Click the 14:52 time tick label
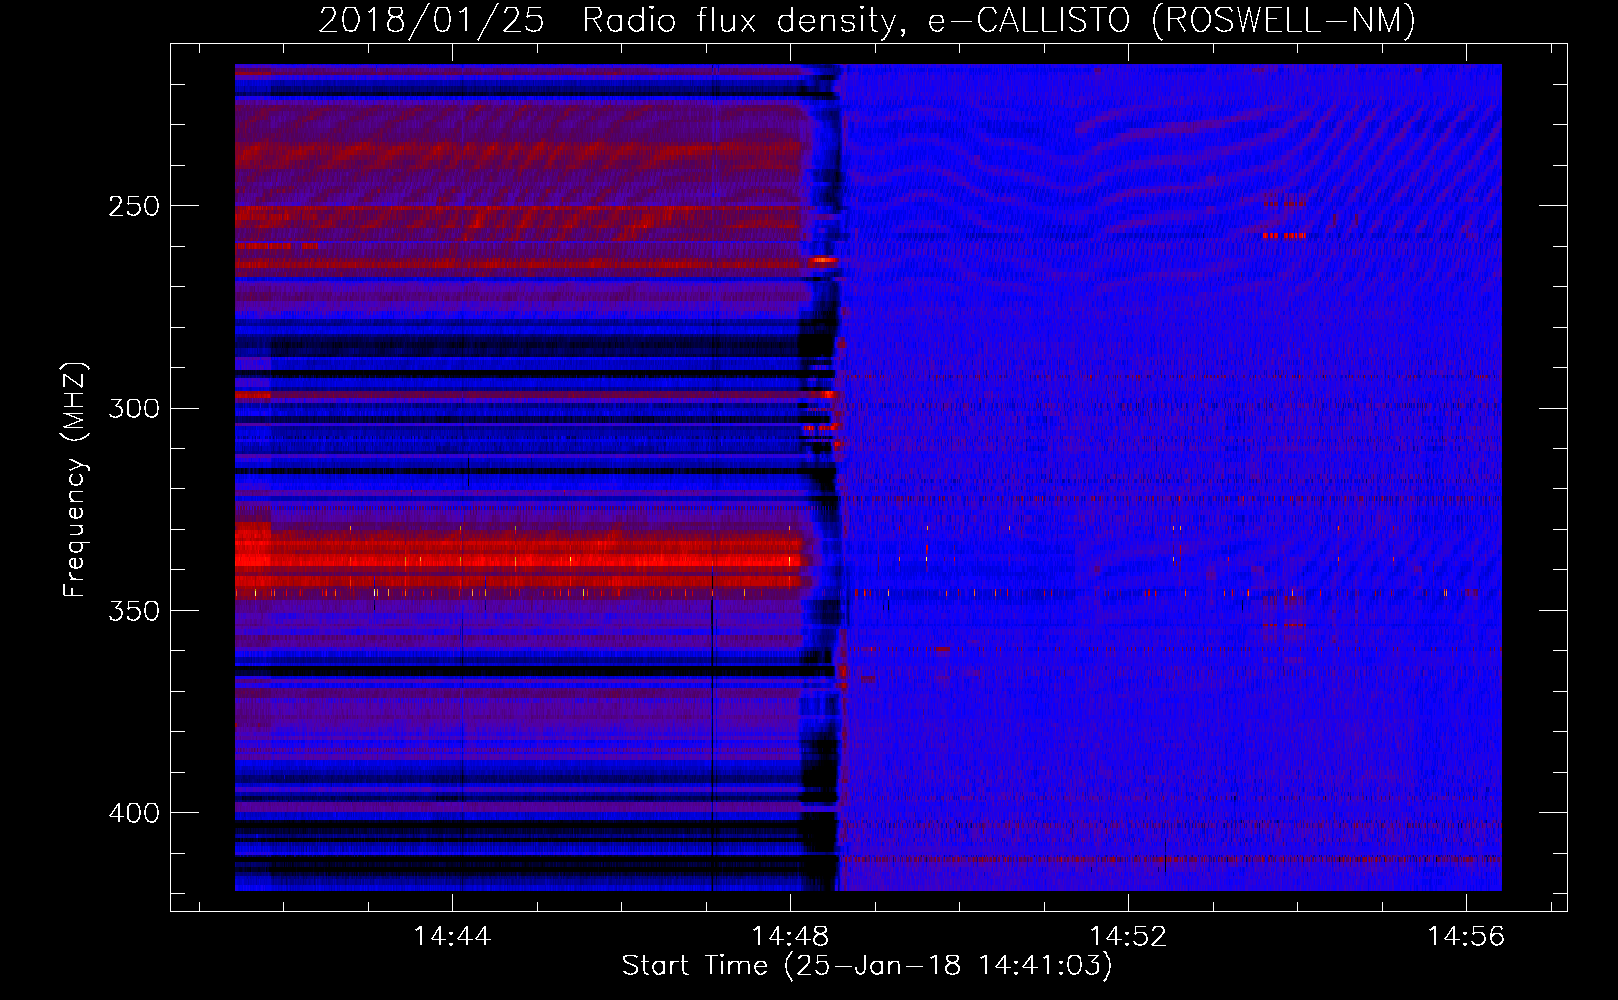Image resolution: width=1618 pixels, height=1000 pixels. [x=1128, y=936]
